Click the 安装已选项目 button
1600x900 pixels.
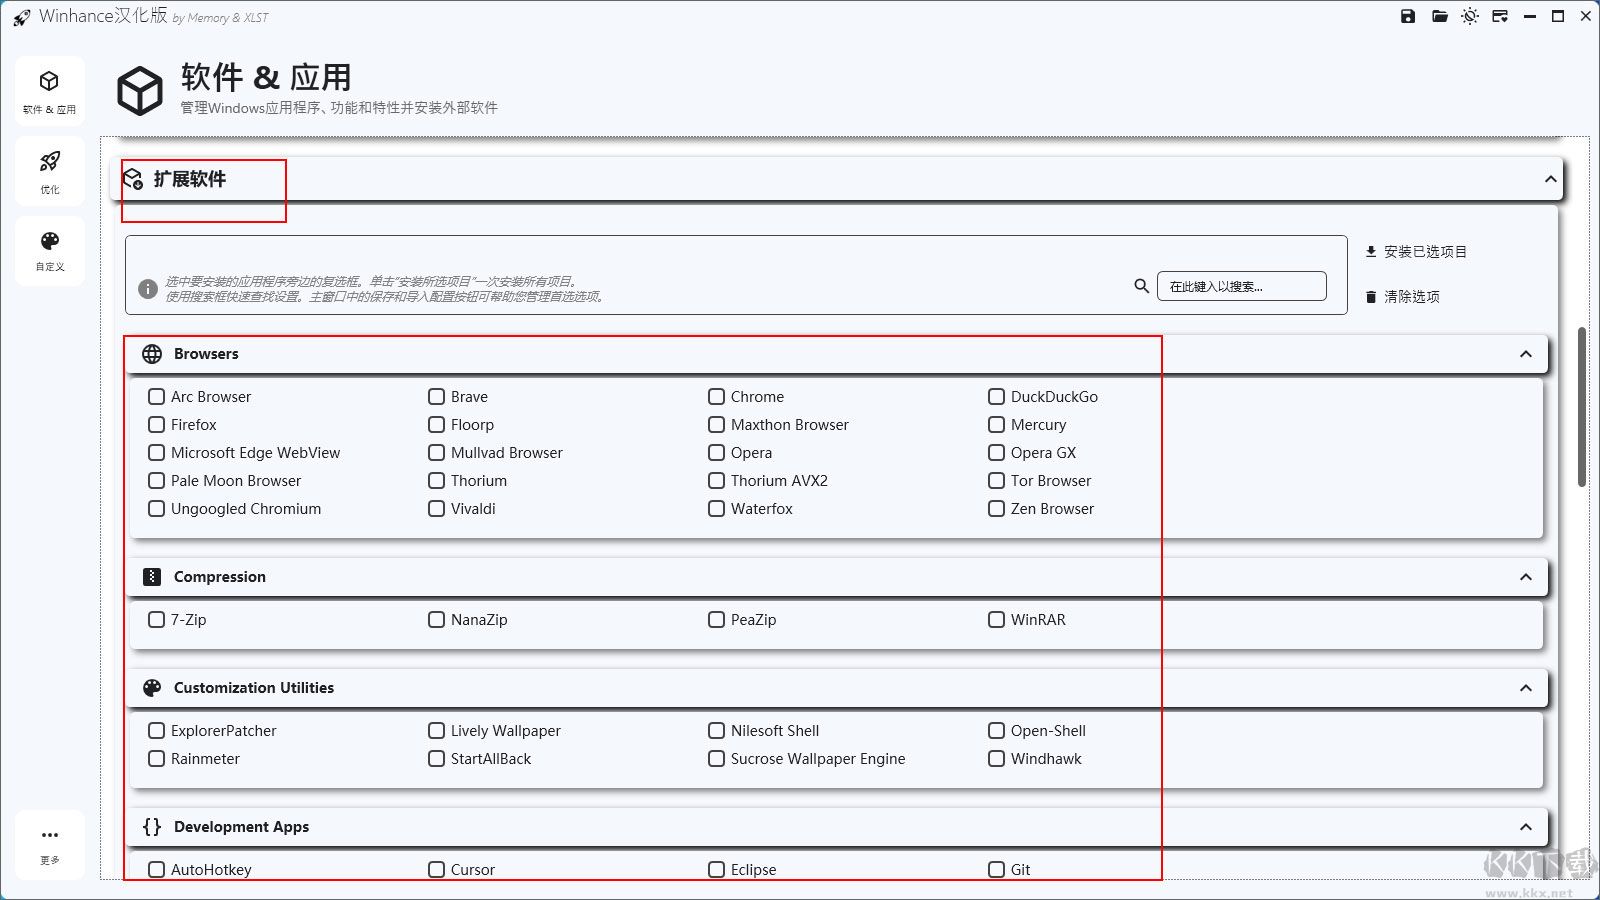point(1416,252)
